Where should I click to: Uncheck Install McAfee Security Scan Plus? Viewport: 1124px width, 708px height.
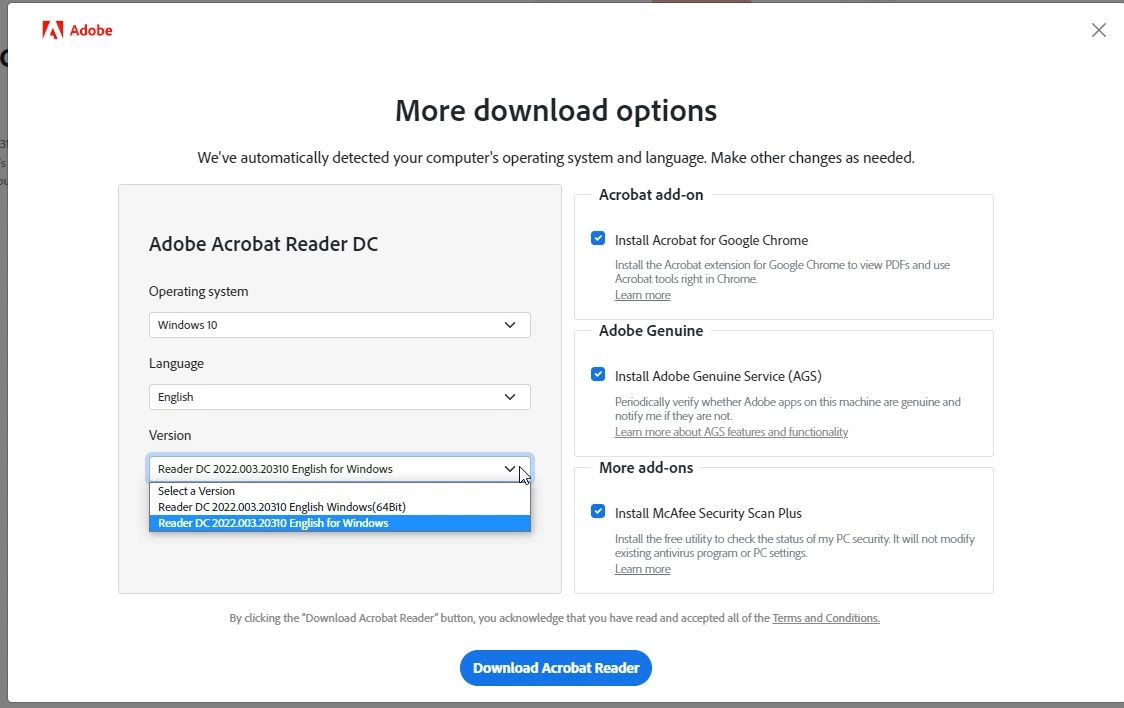click(x=598, y=512)
